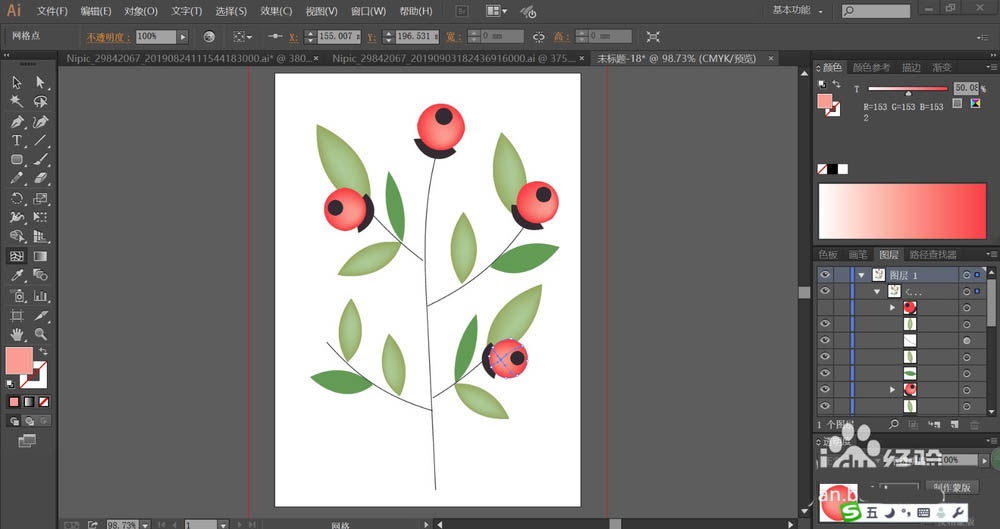1000x529 pixels.
Task: Click the X coordinate field 155.007
Action: point(339,37)
